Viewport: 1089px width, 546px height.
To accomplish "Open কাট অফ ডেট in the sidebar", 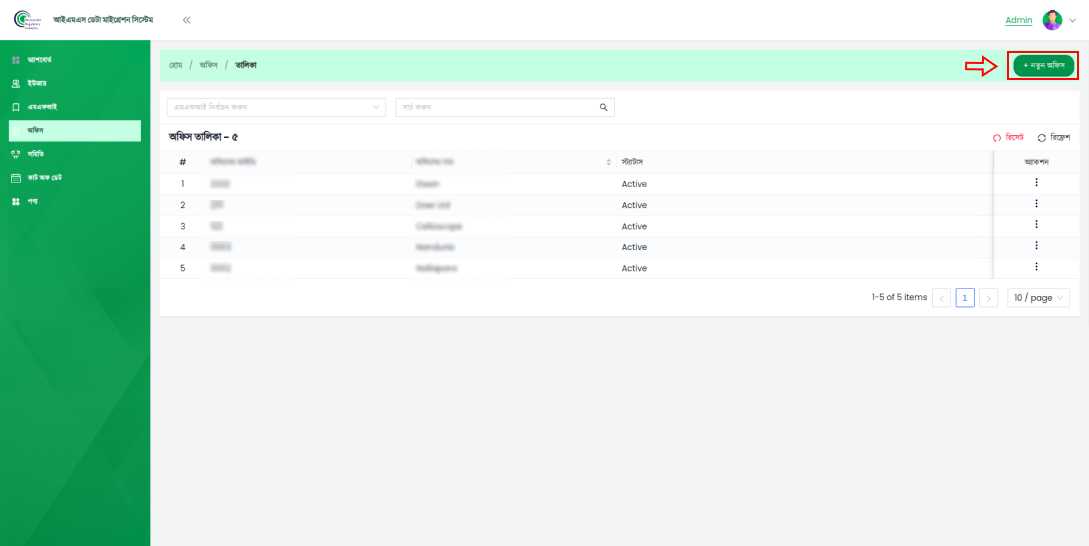I will (x=44, y=178).
